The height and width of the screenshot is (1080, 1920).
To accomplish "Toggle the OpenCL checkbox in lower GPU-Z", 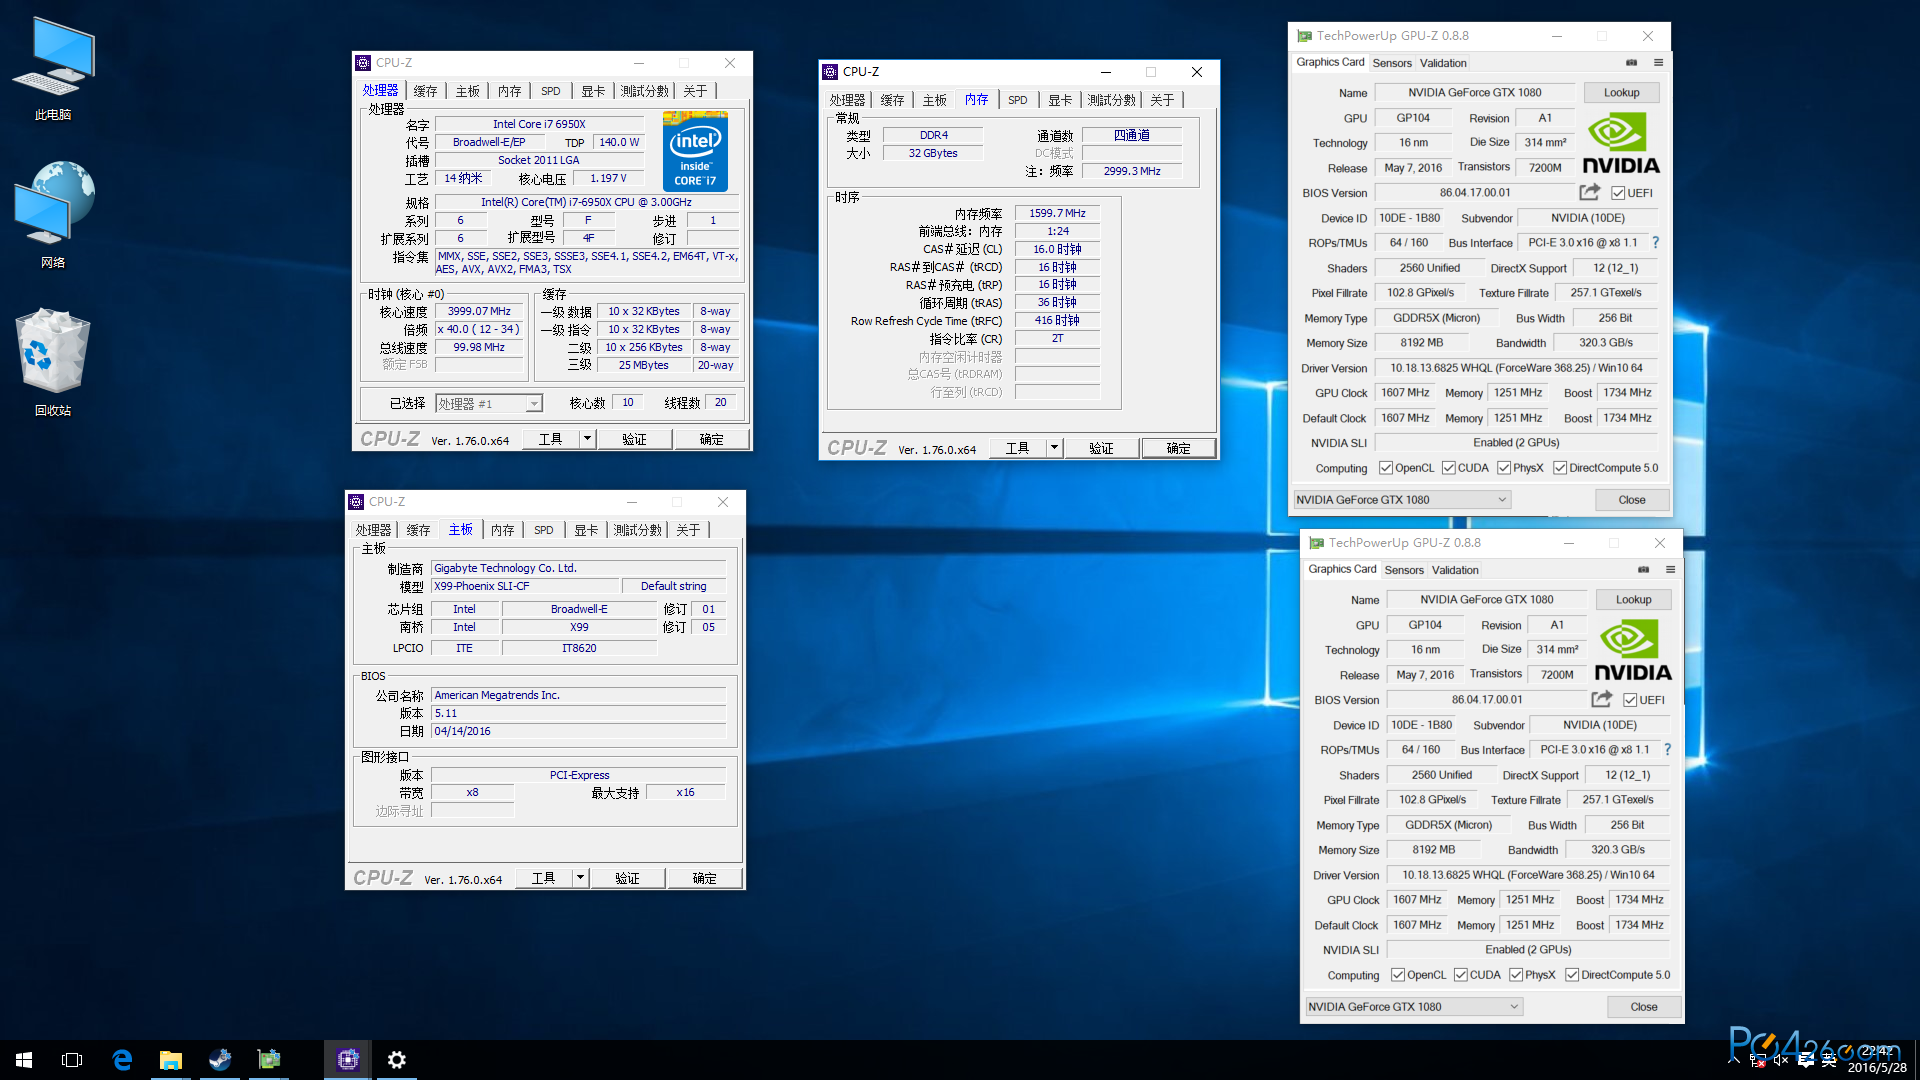I will tap(1398, 975).
